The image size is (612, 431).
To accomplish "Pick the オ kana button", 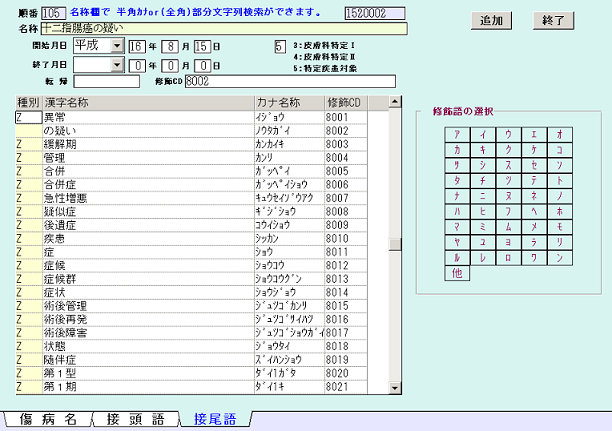I will [561, 135].
